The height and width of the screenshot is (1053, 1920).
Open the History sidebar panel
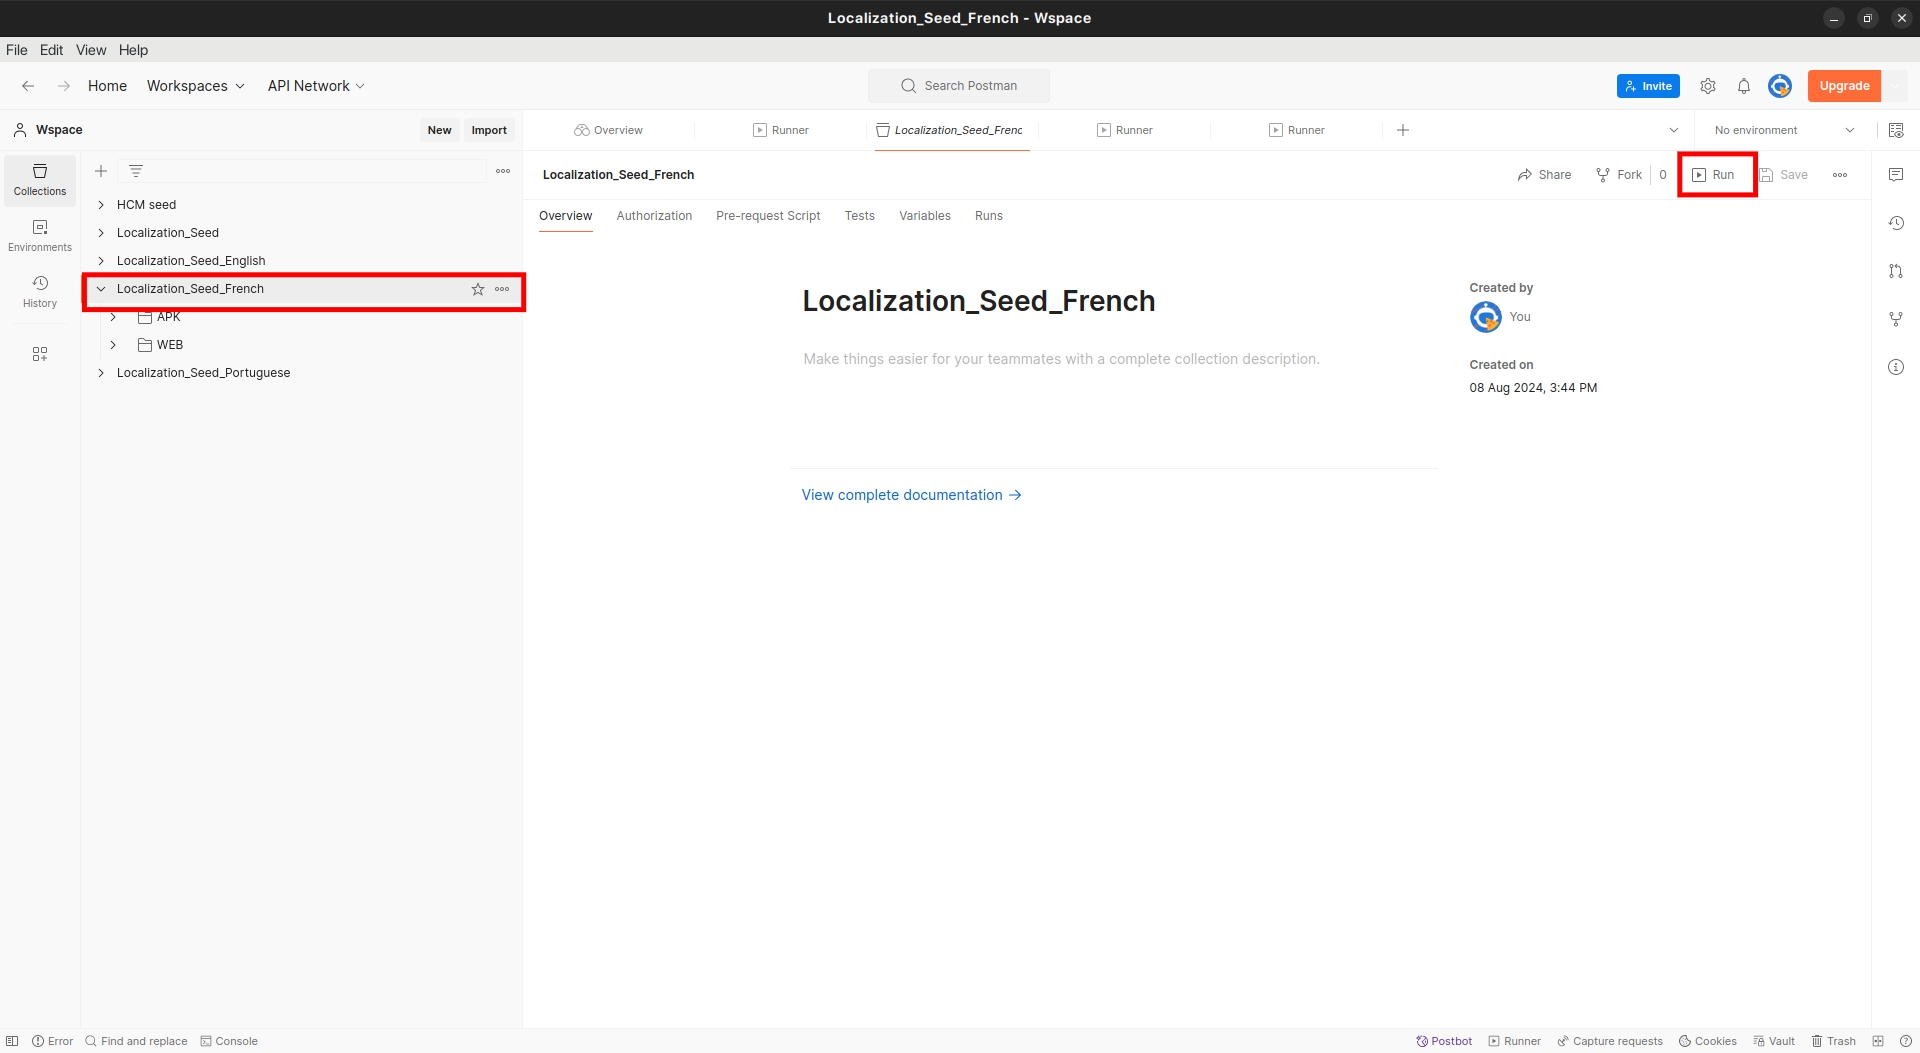(40, 291)
